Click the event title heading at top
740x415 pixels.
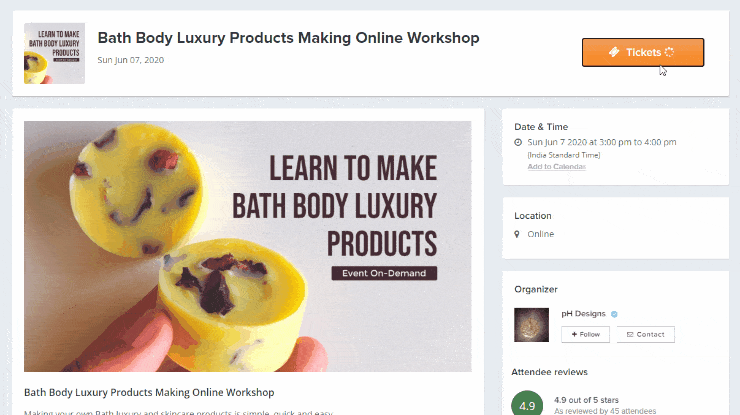pyautogui.click(x=288, y=38)
